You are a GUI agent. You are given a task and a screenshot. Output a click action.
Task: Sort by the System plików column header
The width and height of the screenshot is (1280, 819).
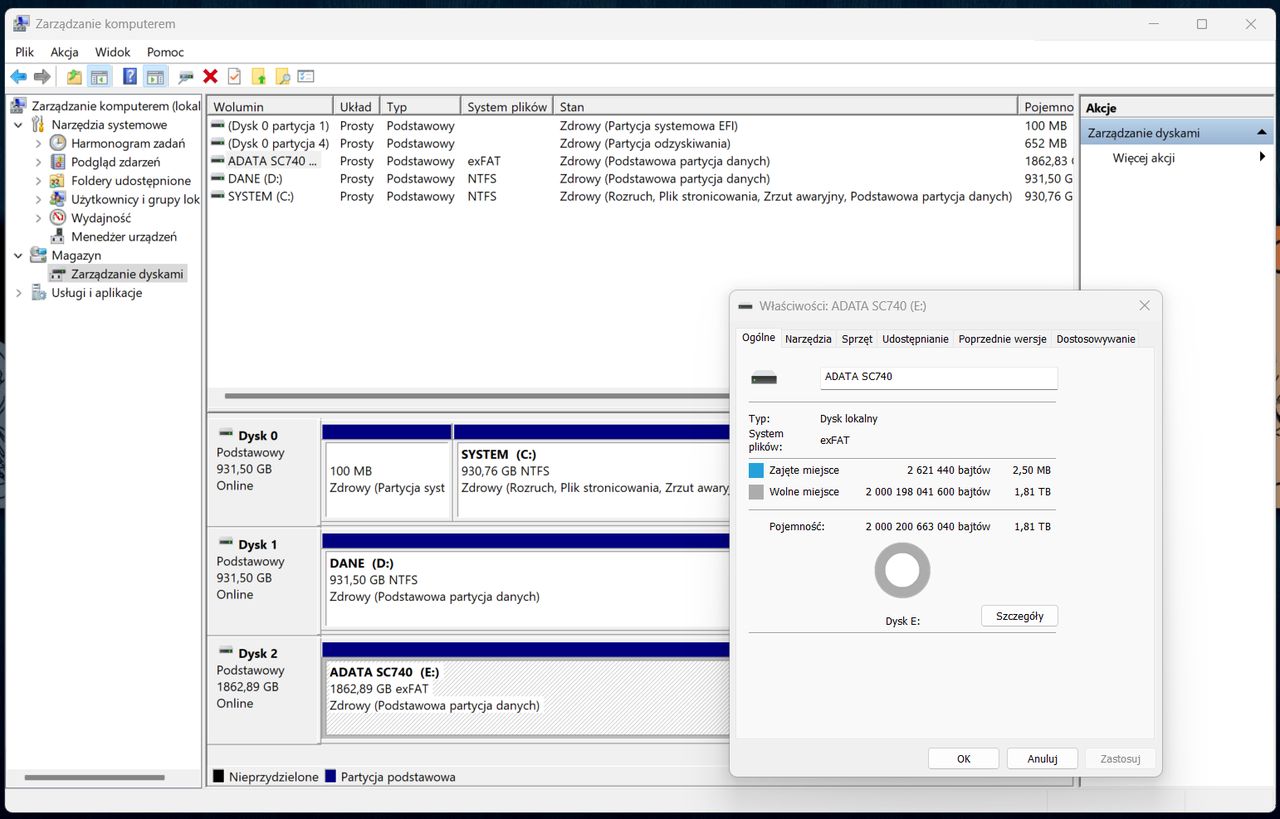pos(507,106)
